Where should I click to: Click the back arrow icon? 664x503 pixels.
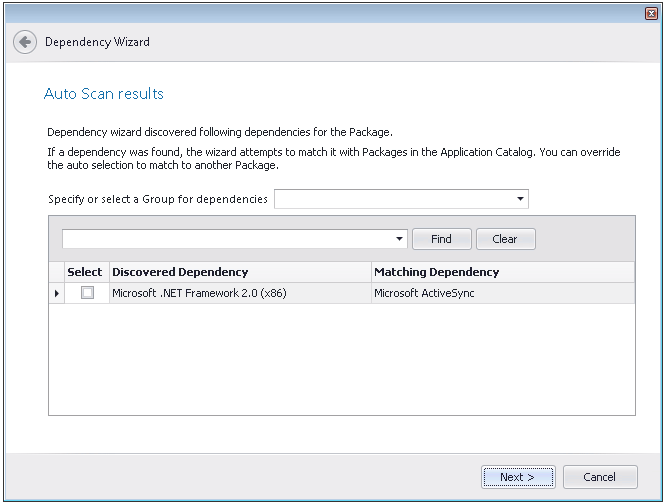coord(25,42)
